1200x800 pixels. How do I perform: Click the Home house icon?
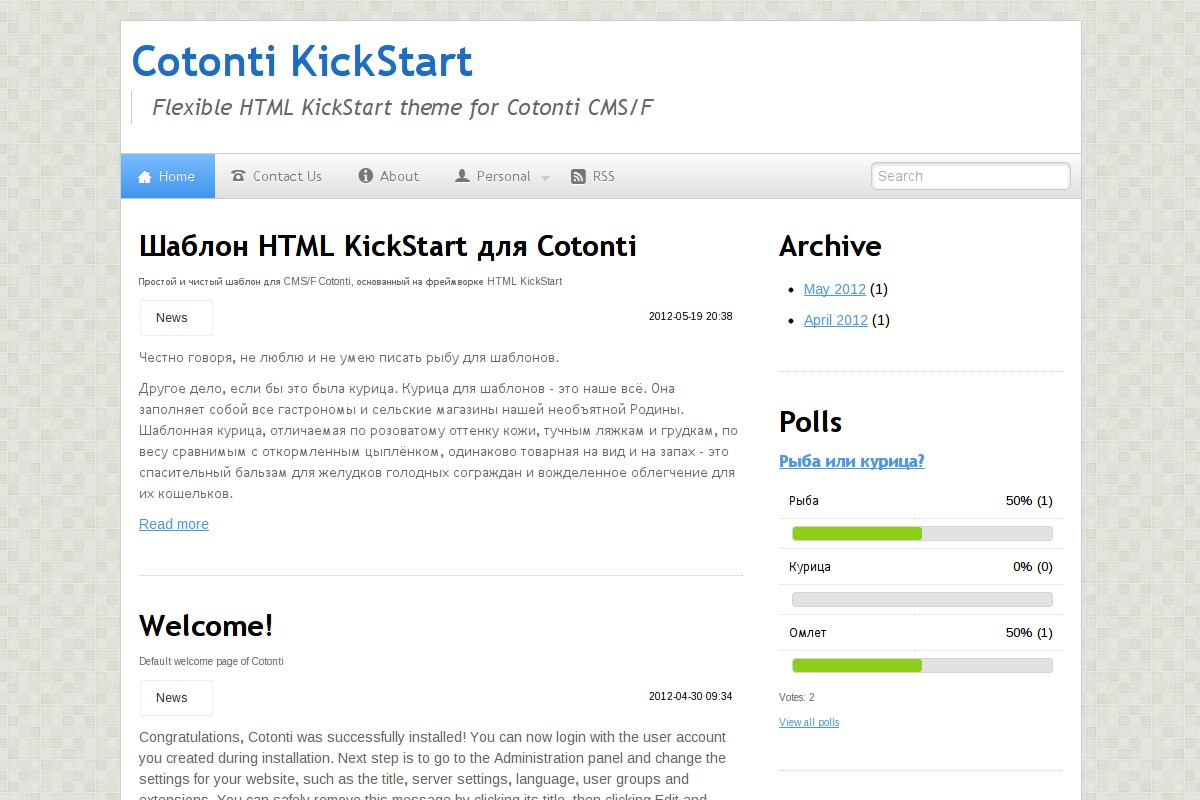pos(145,177)
